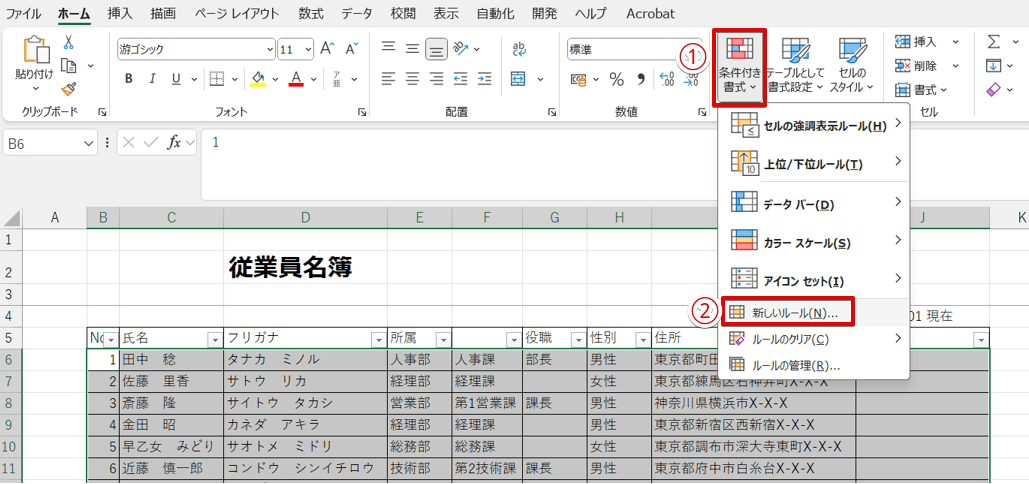Click the top align icon
The image size is (1029, 484).
[389, 49]
